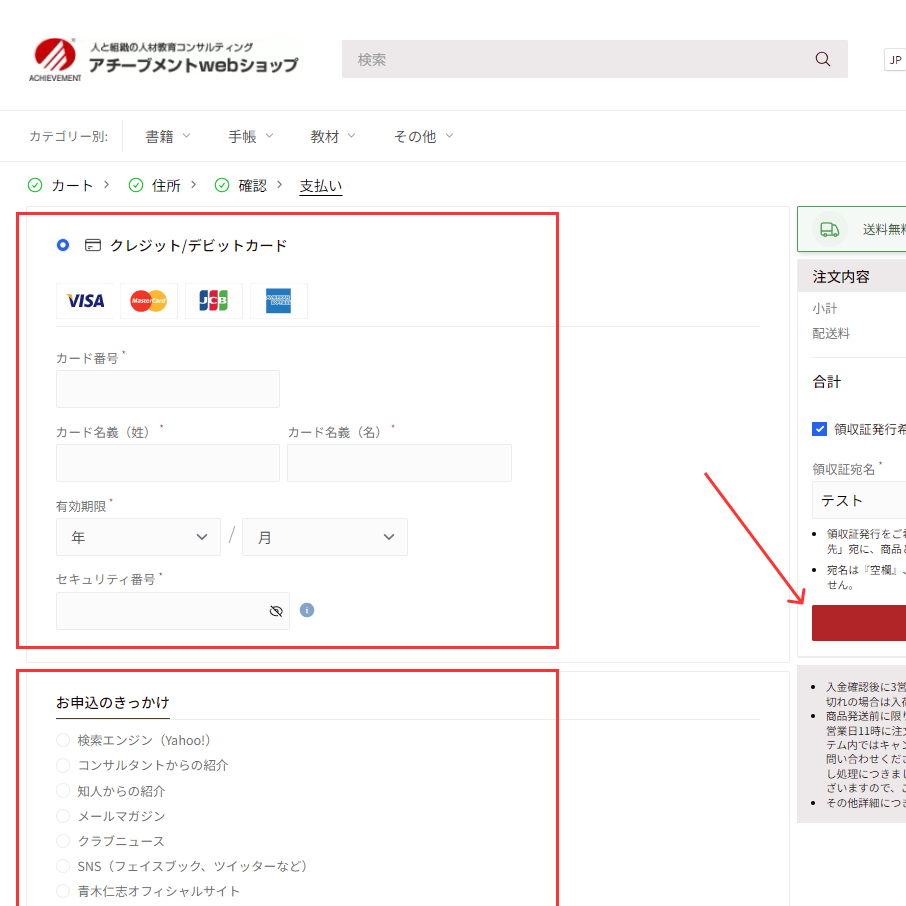The width and height of the screenshot is (906, 906).
Task: Click the search magnifier icon
Action: pyautogui.click(x=823, y=59)
